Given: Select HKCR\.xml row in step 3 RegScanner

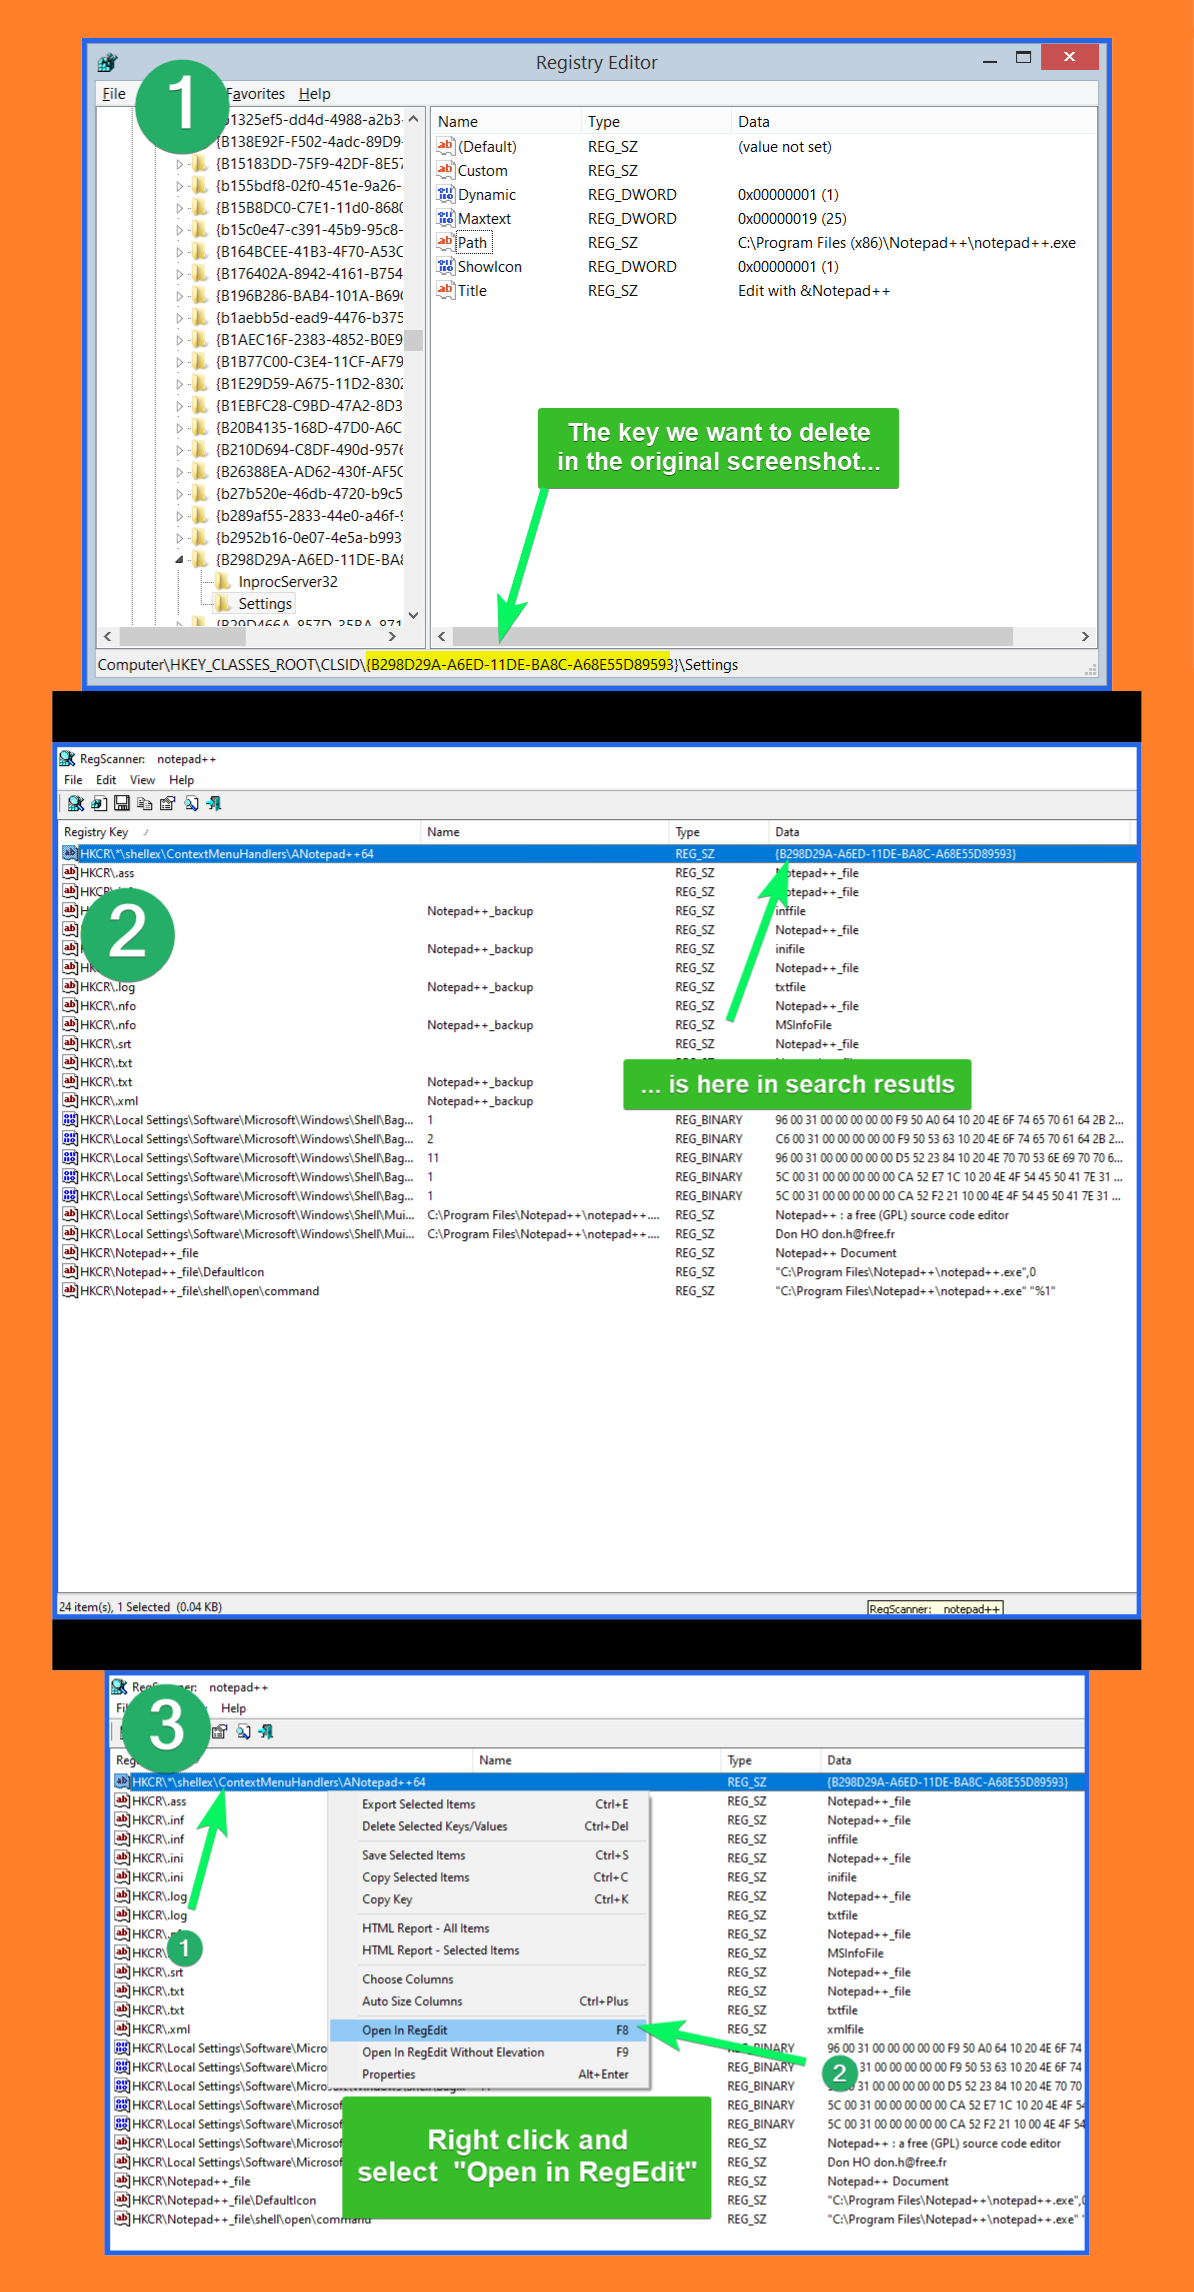Looking at the screenshot, I should pyautogui.click(x=598, y=2029).
